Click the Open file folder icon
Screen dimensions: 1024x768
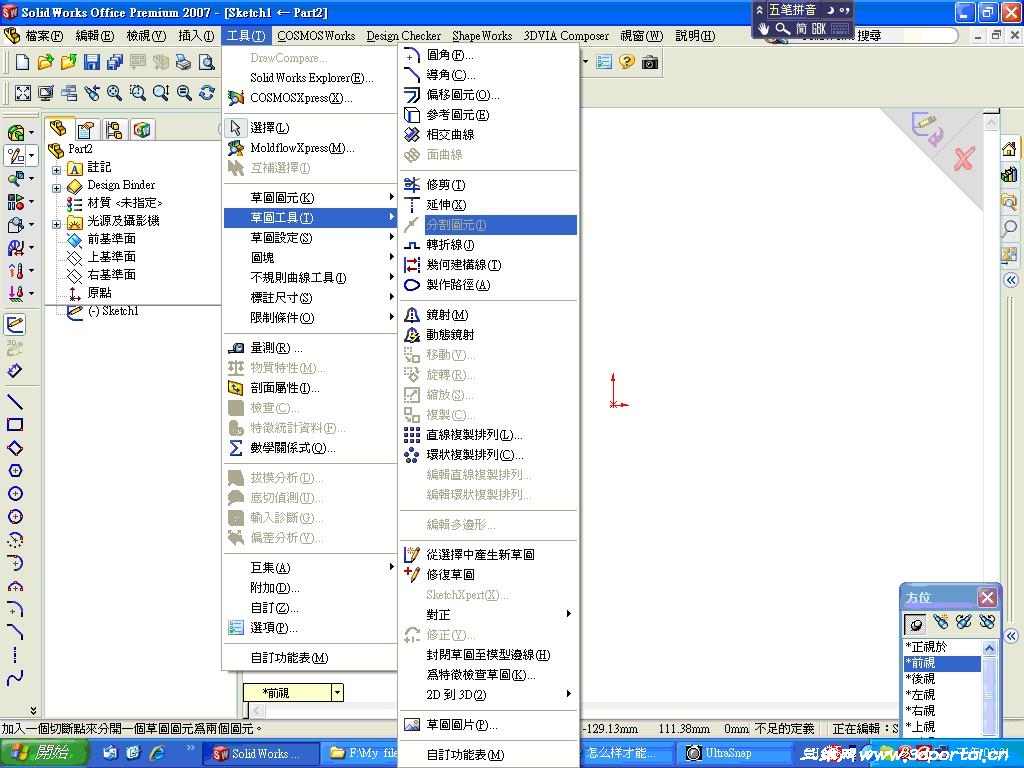[45, 62]
